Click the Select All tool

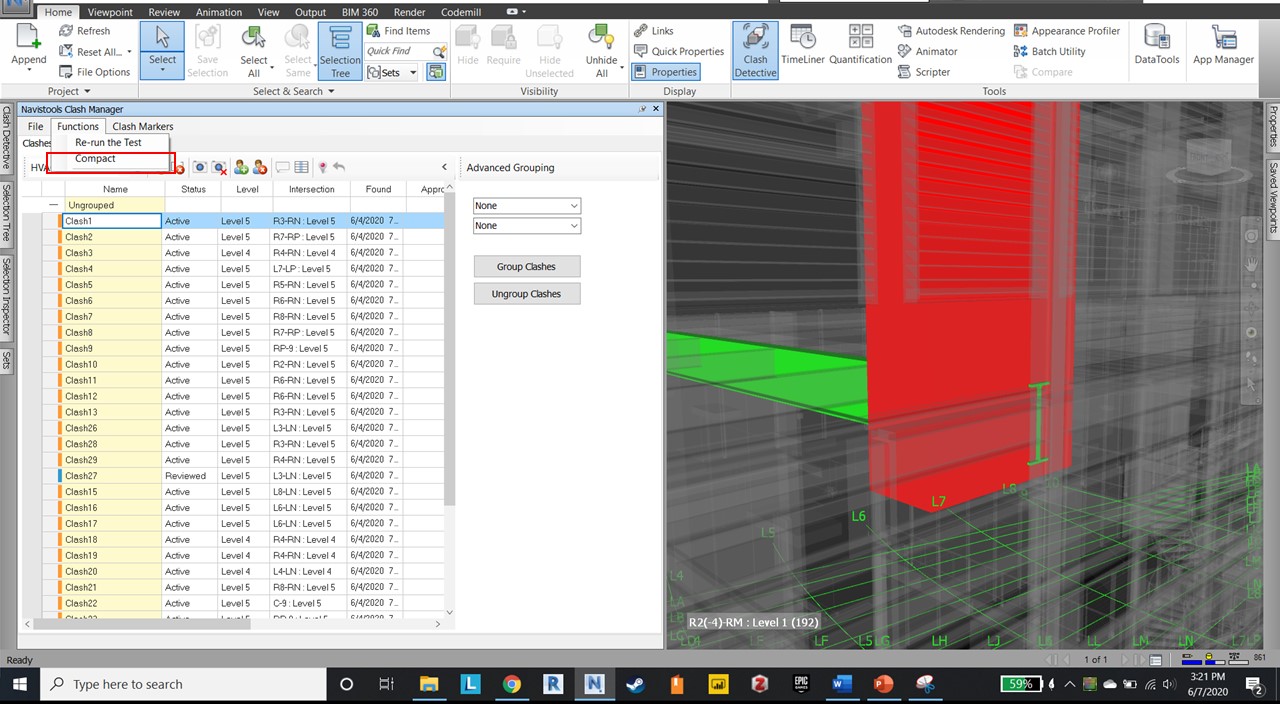254,50
